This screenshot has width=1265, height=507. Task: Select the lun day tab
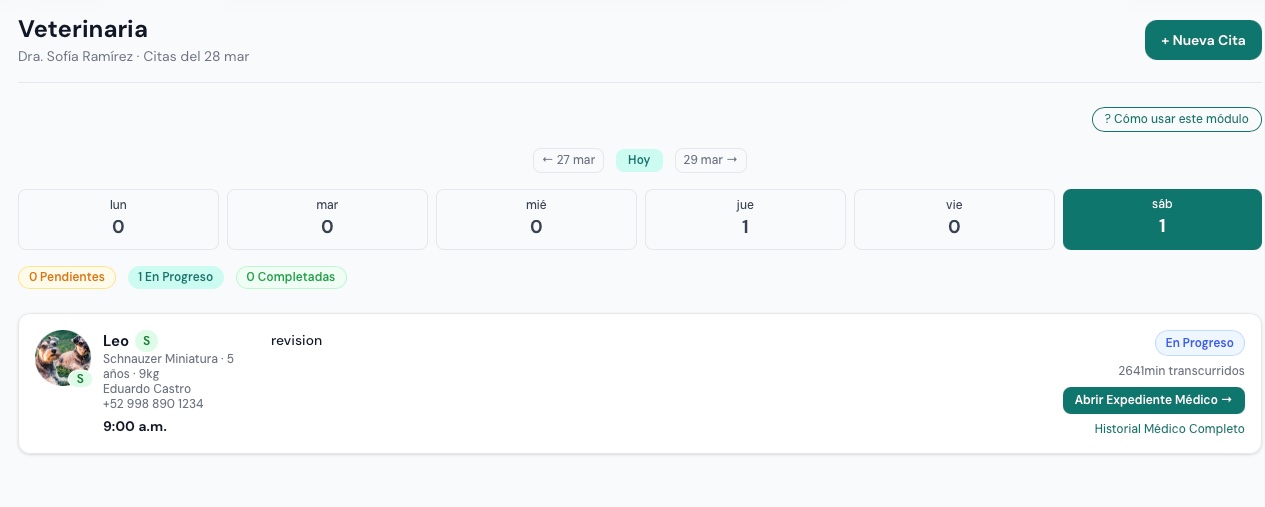point(118,219)
